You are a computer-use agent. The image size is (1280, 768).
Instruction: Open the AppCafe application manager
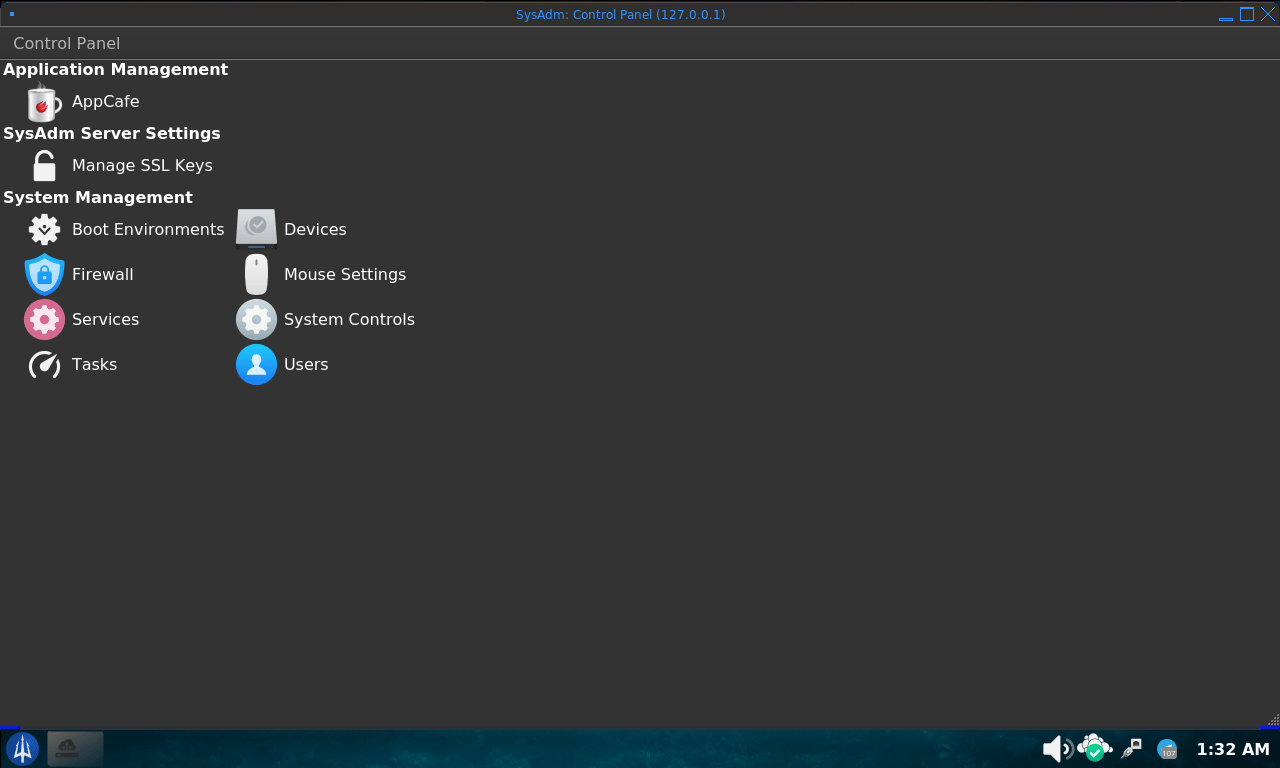coord(82,102)
